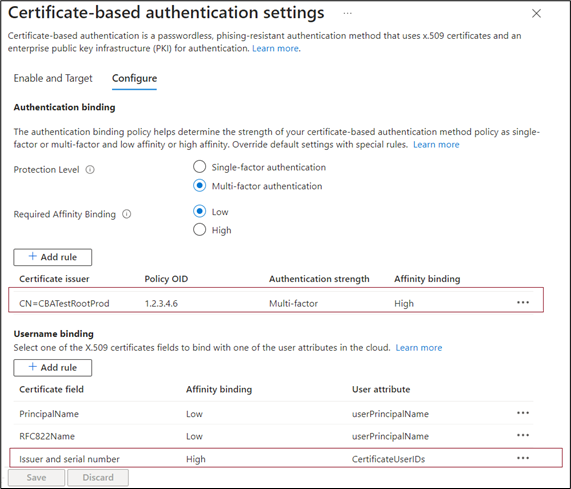Open Learn more link under Username binding
This screenshot has width=571, height=489.
tap(419, 348)
